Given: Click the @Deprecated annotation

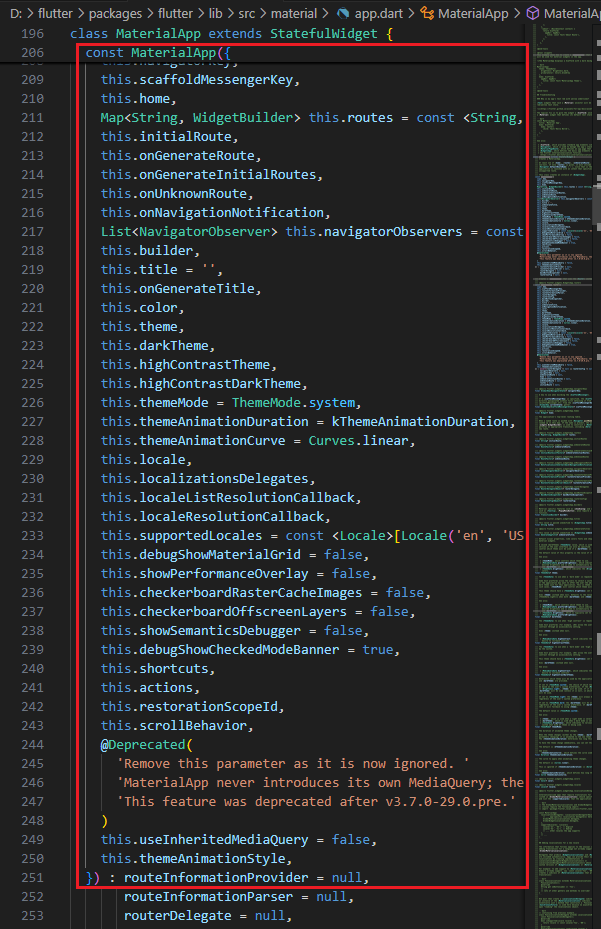Looking at the screenshot, I should pos(146,745).
